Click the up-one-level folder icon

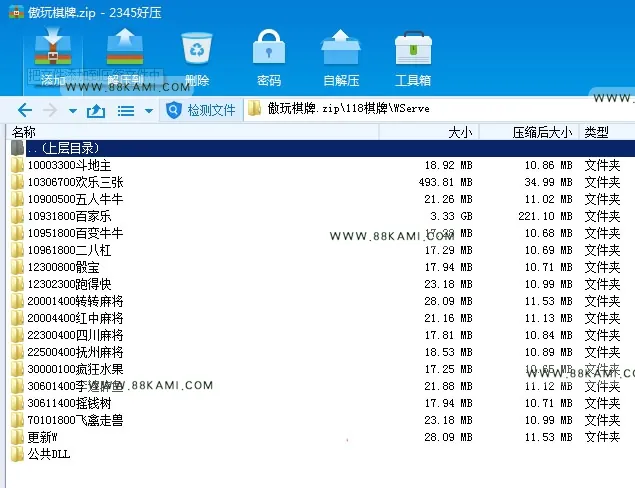[x=96, y=110]
